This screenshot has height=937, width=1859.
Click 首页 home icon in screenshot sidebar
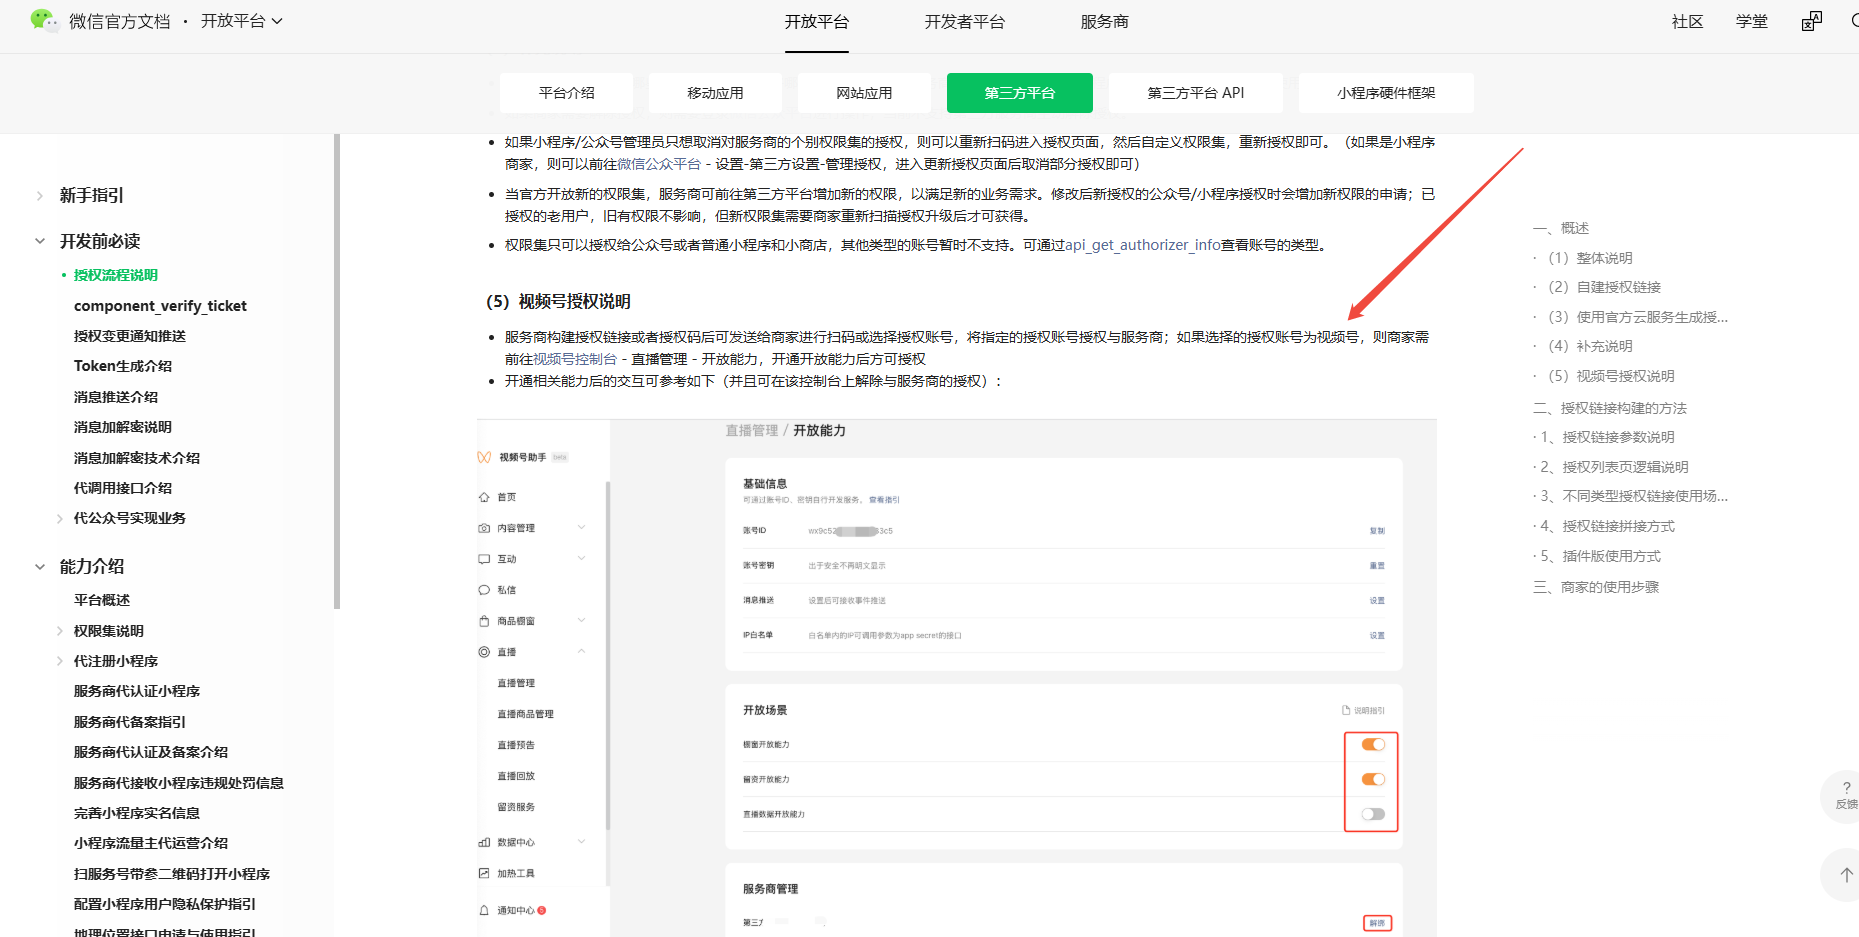pos(484,497)
